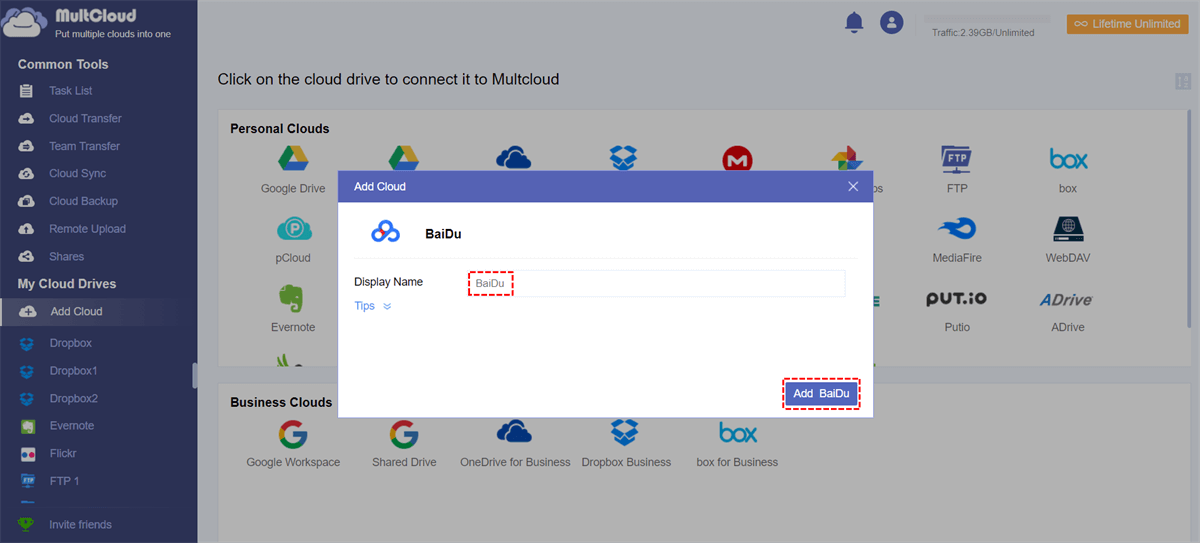The image size is (1200, 543).
Task: Click Invite friends link
Action: [x=80, y=525]
